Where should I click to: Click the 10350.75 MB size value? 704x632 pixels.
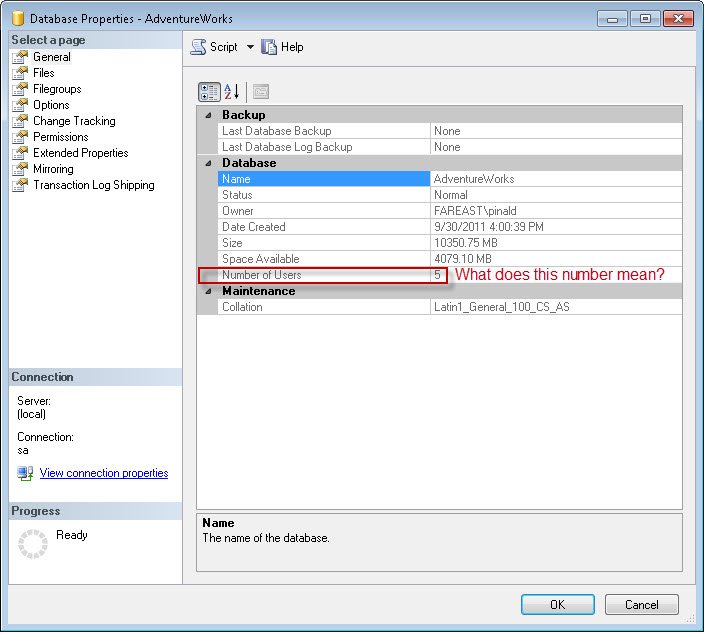(x=466, y=243)
